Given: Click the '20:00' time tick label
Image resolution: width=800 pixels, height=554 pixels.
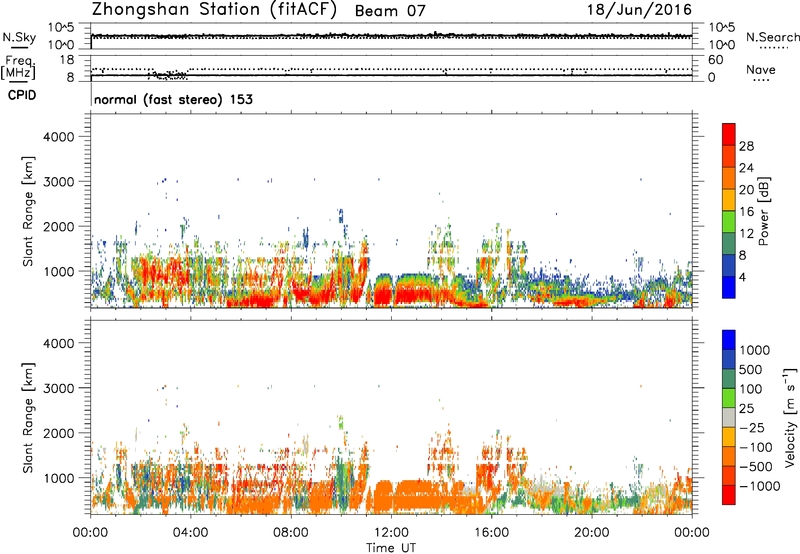Looking at the screenshot, I should pos(592,533).
